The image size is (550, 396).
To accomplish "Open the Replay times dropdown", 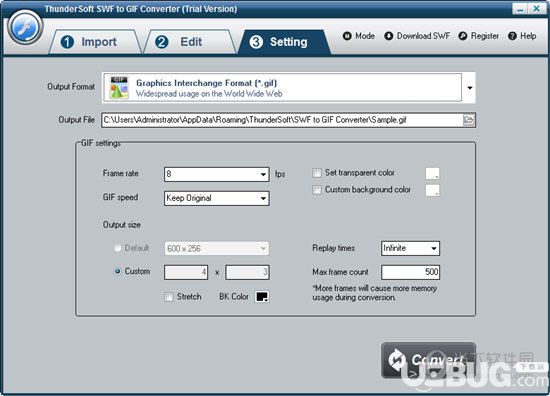I will tap(410, 248).
